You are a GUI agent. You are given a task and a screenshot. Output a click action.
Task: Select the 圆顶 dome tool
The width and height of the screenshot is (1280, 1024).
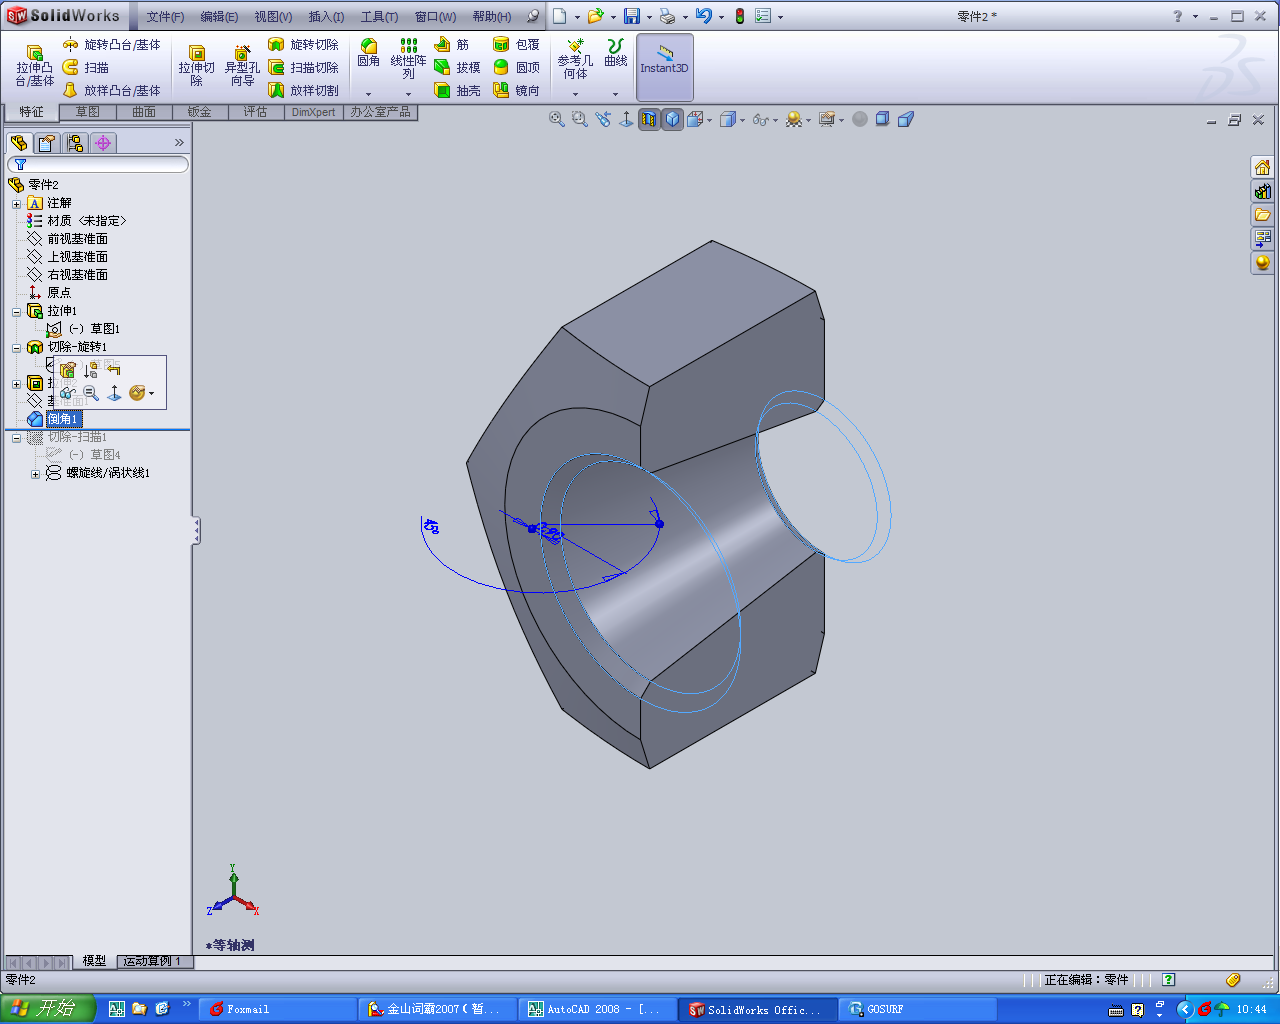point(516,68)
